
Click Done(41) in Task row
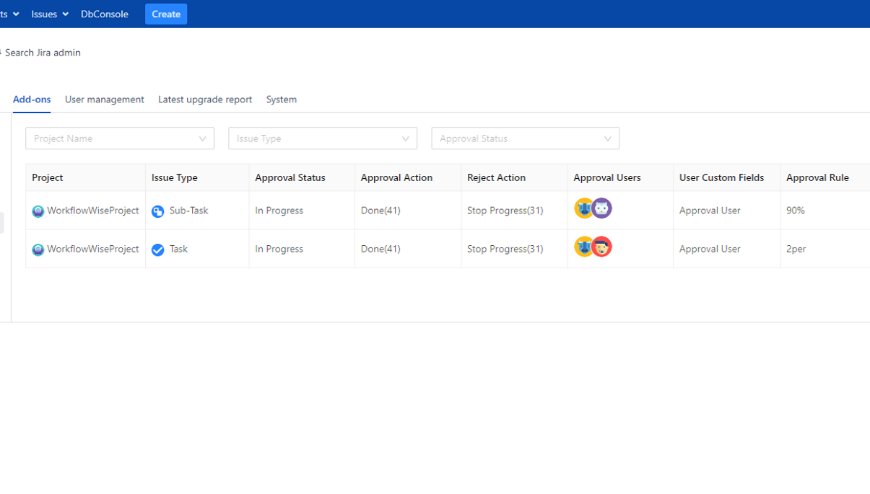381,249
